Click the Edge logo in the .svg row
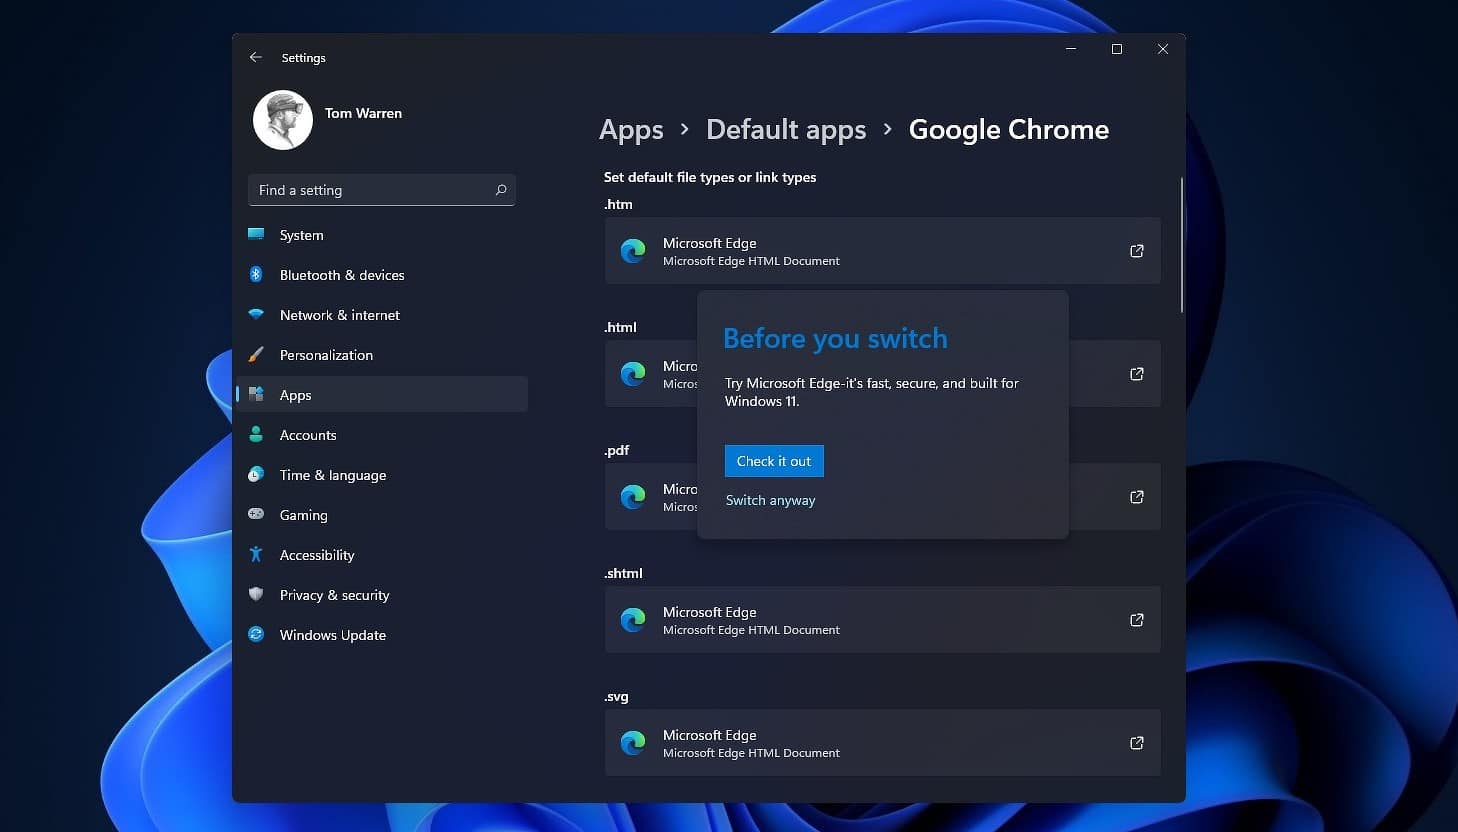 [x=633, y=743]
